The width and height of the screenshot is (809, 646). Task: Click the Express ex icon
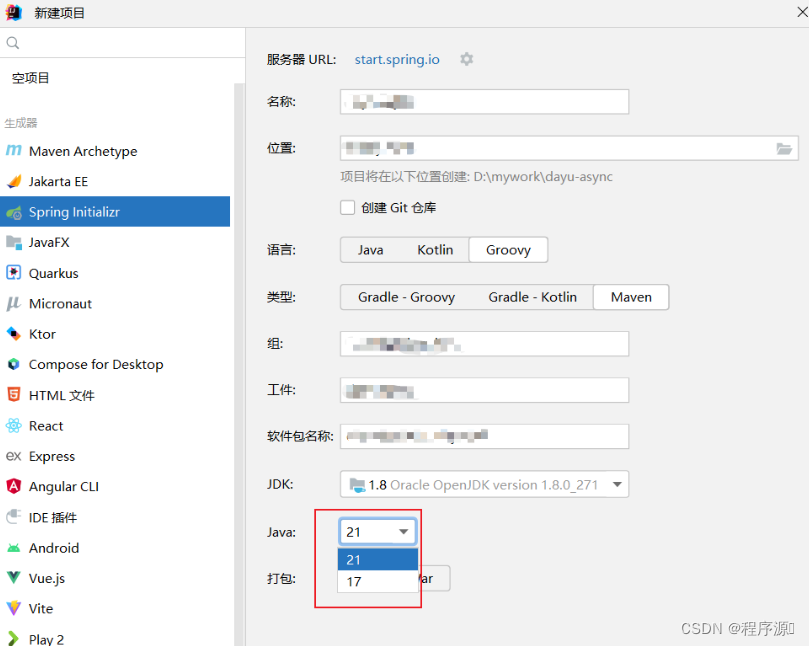13,456
